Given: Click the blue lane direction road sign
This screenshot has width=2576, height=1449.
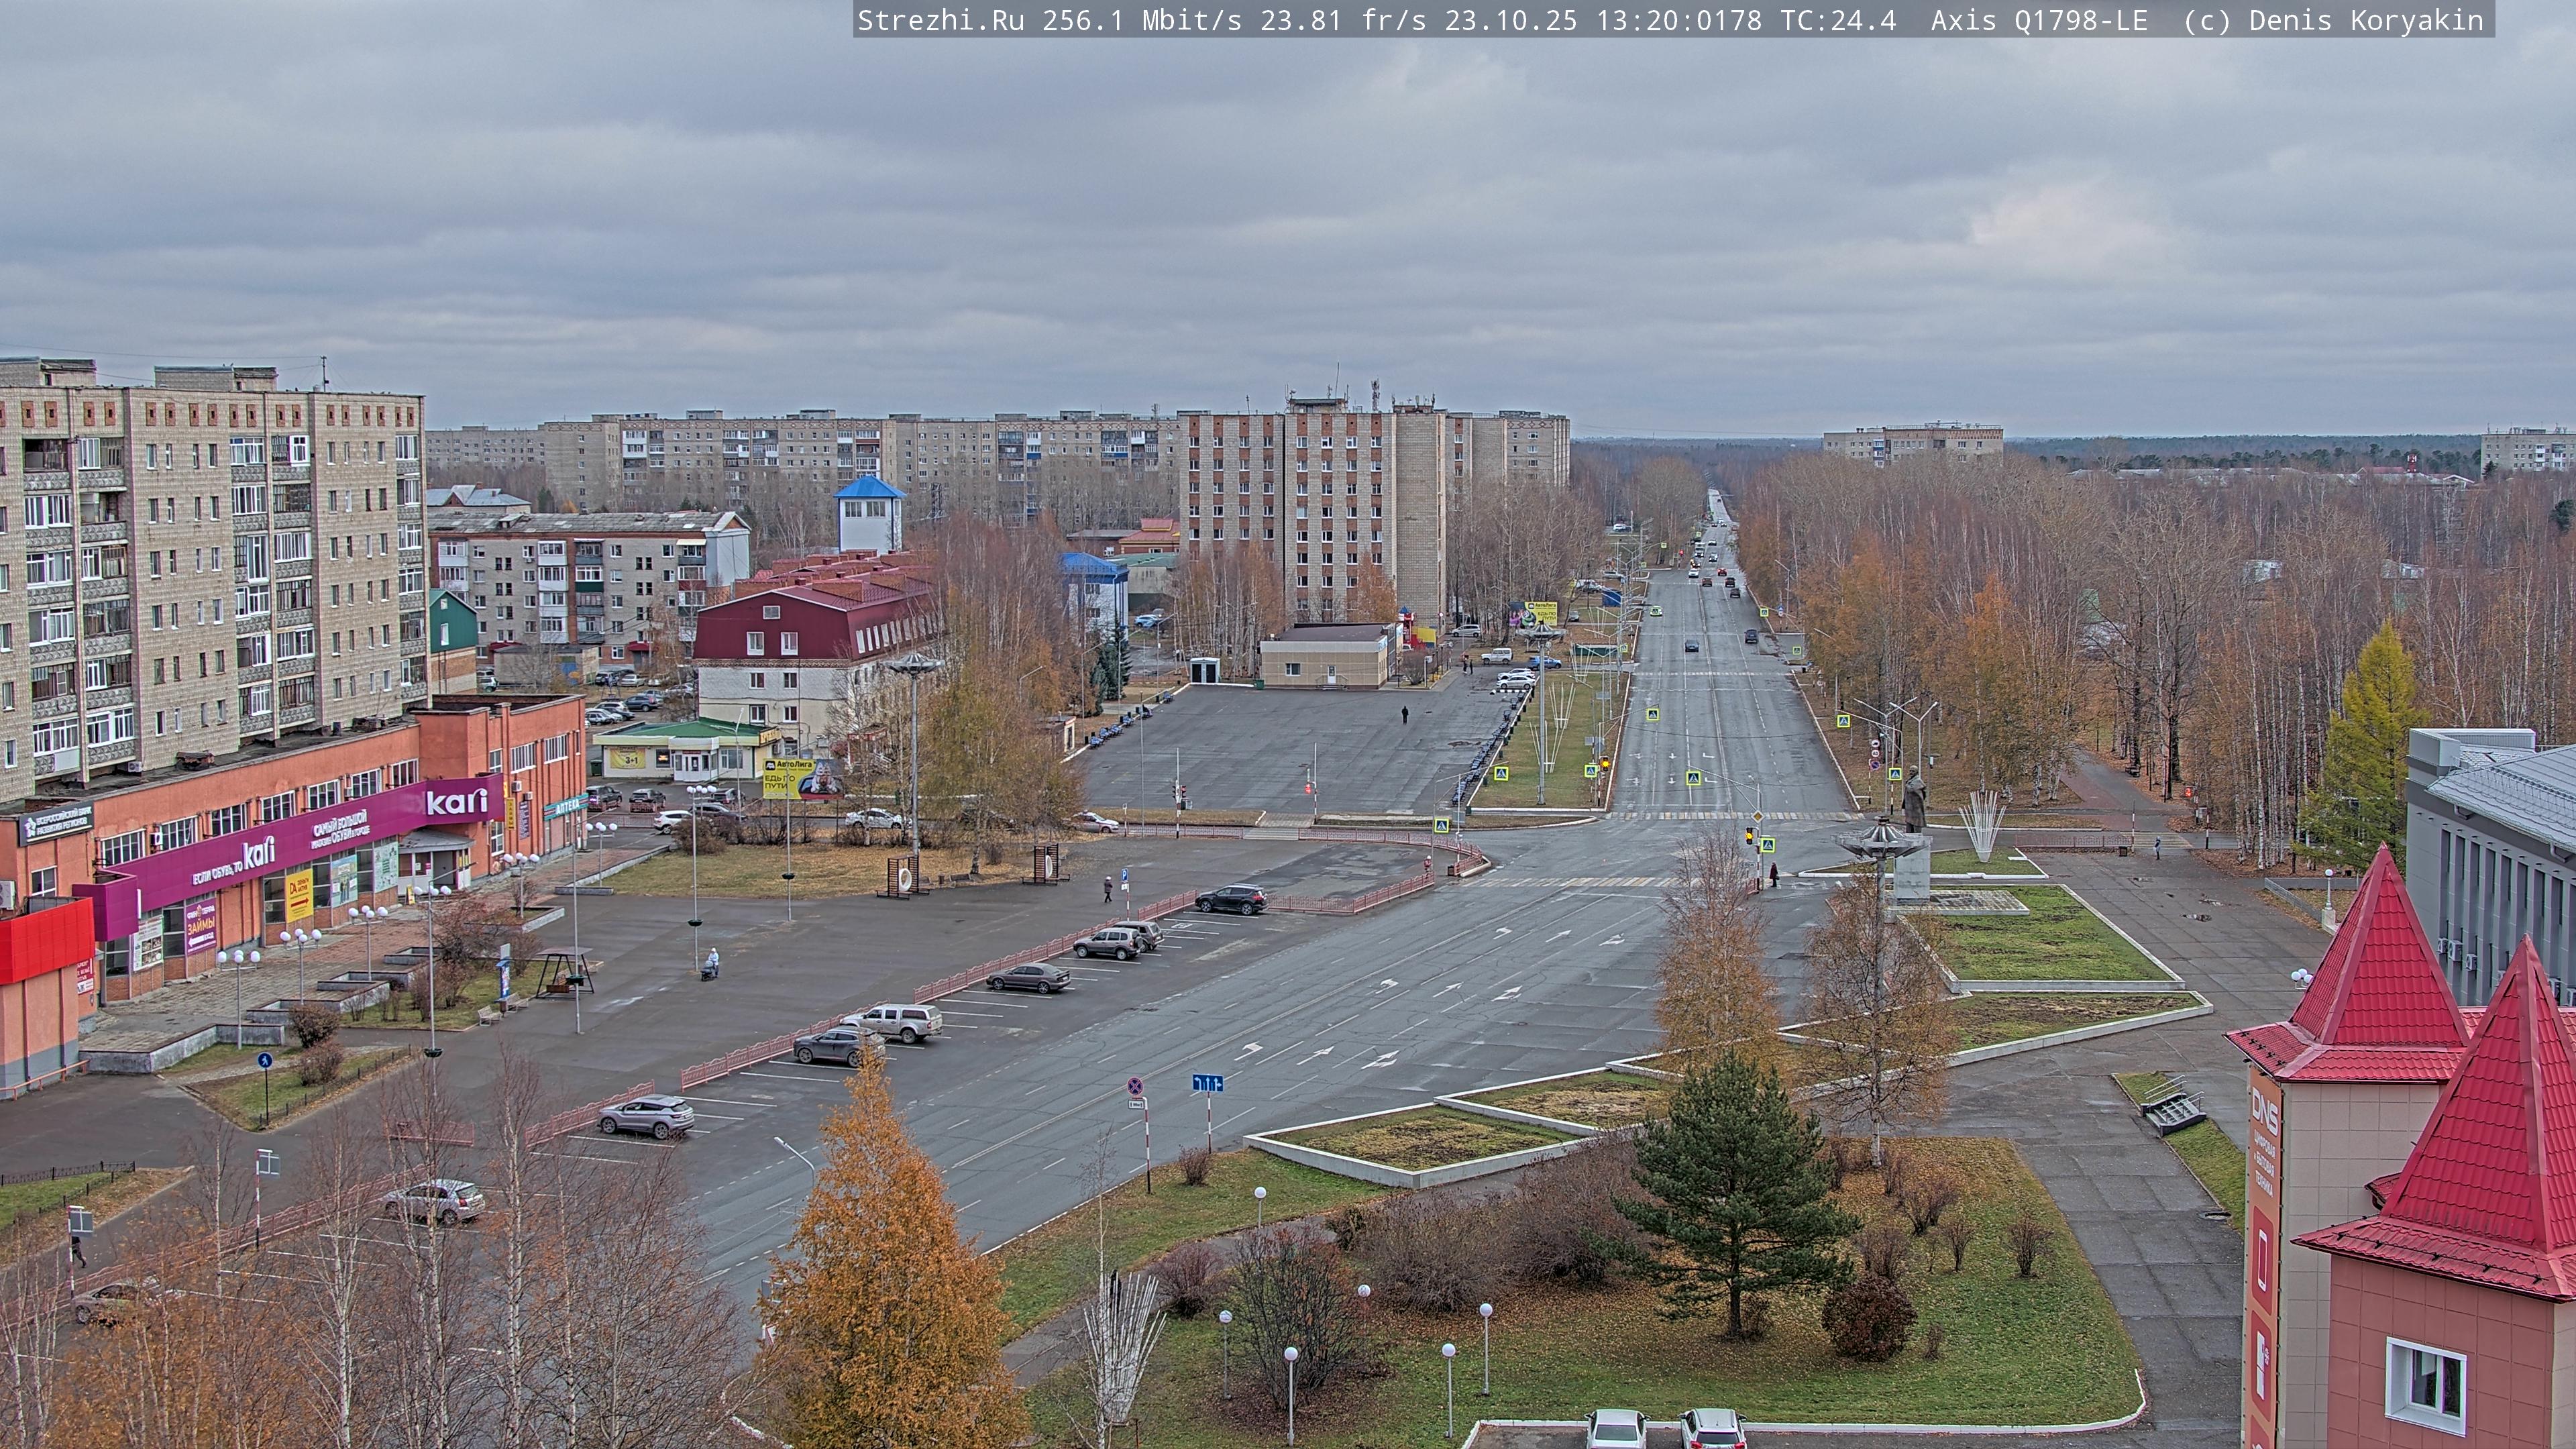Looking at the screenshot, I should (x=1207, y=1083).
